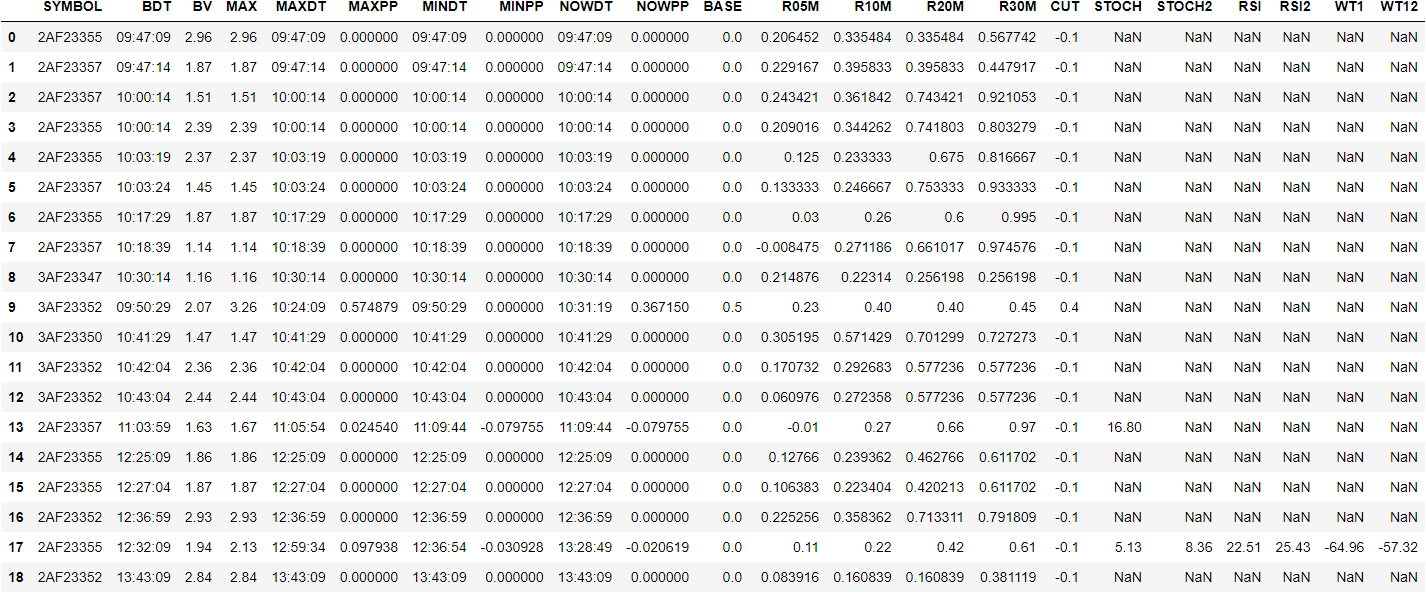Image resolution: width=1426 pixels, height=593 pixels.
Task: Click MAXDT value 12:59:34
Action: (298, 548)
